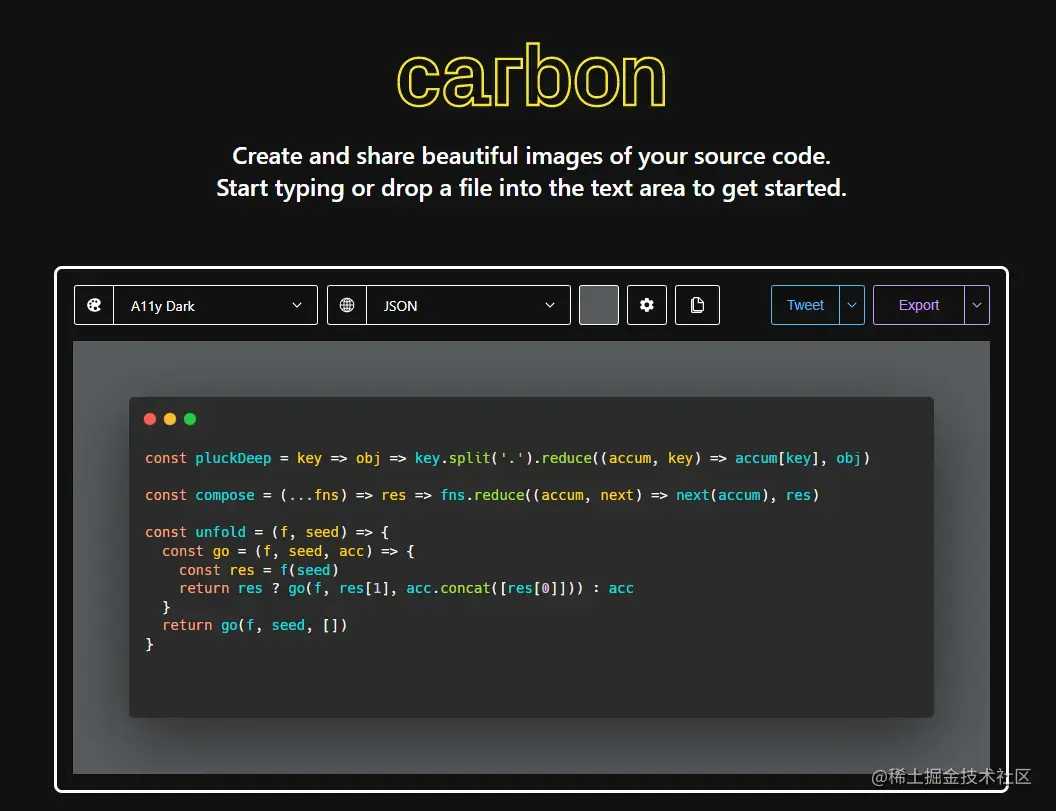Click the theme palette icon
The height and width of the screenshot is (811, 1056).
point(94,305)
